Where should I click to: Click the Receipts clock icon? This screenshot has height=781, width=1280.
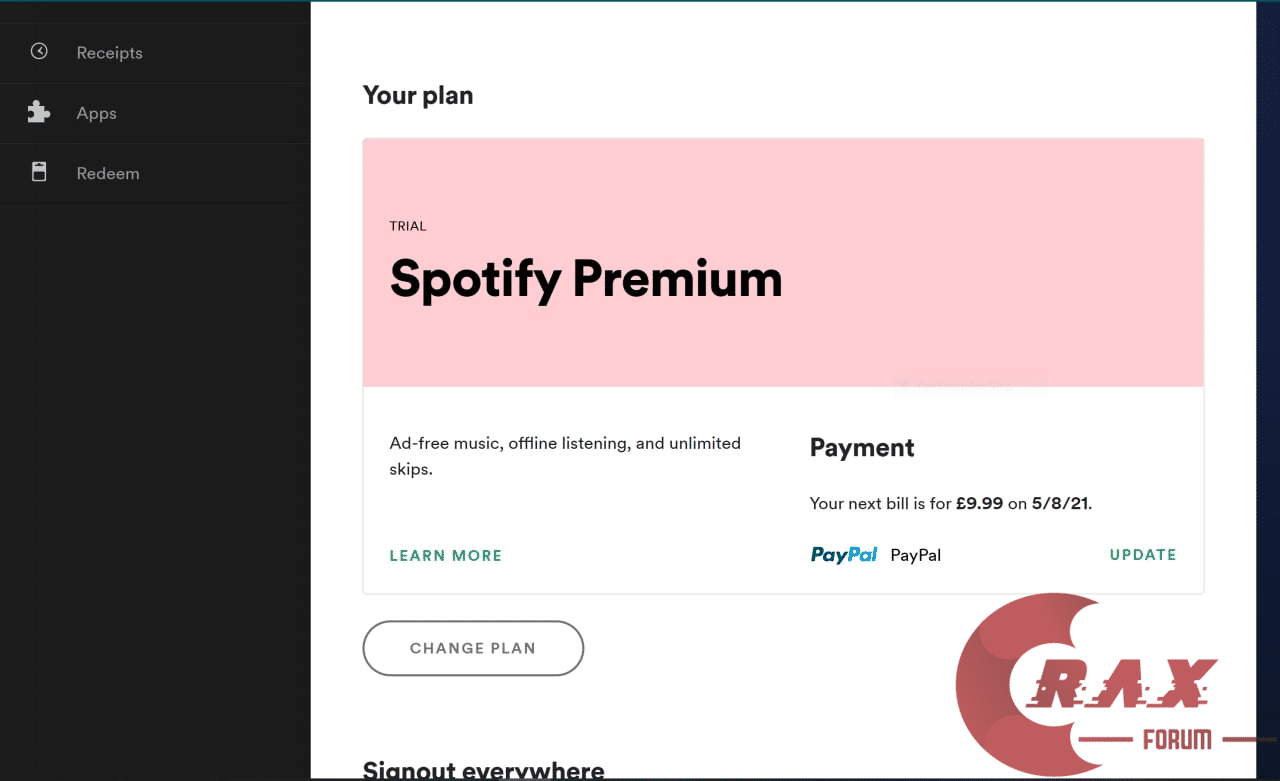[x=39, y=51]
